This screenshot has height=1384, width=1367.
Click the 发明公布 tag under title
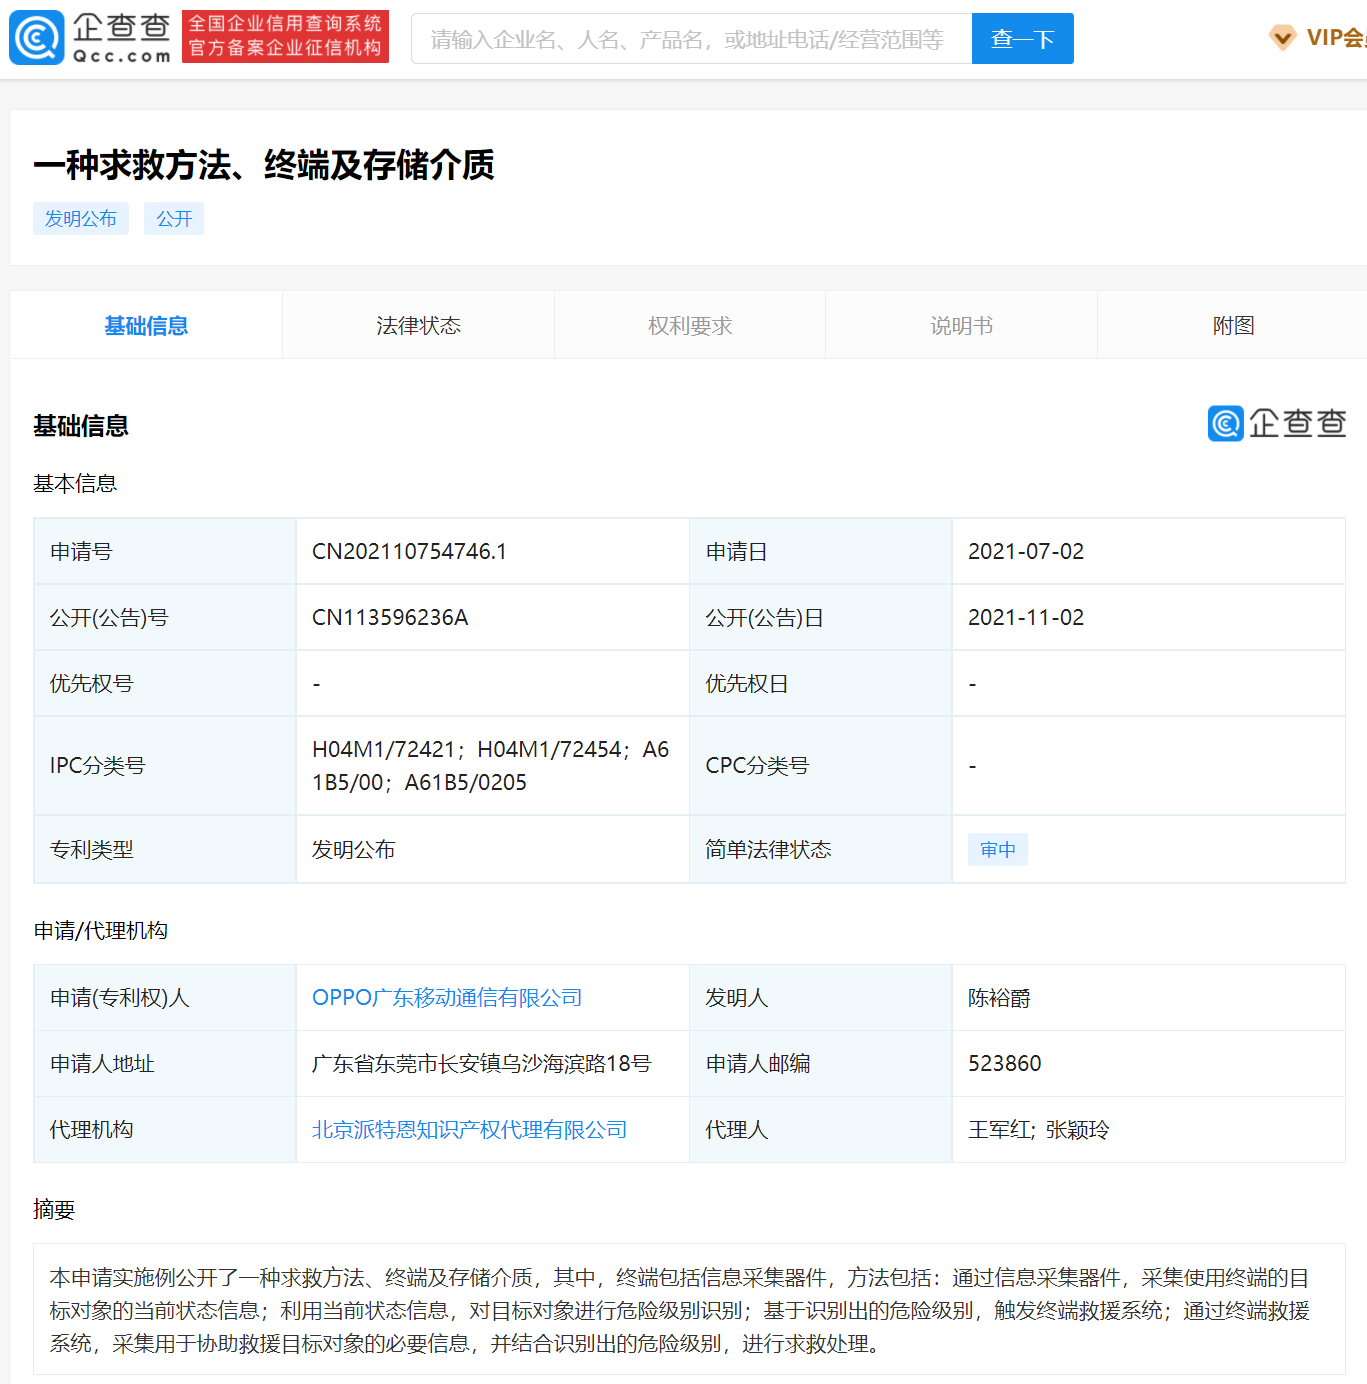pos(81,219)
